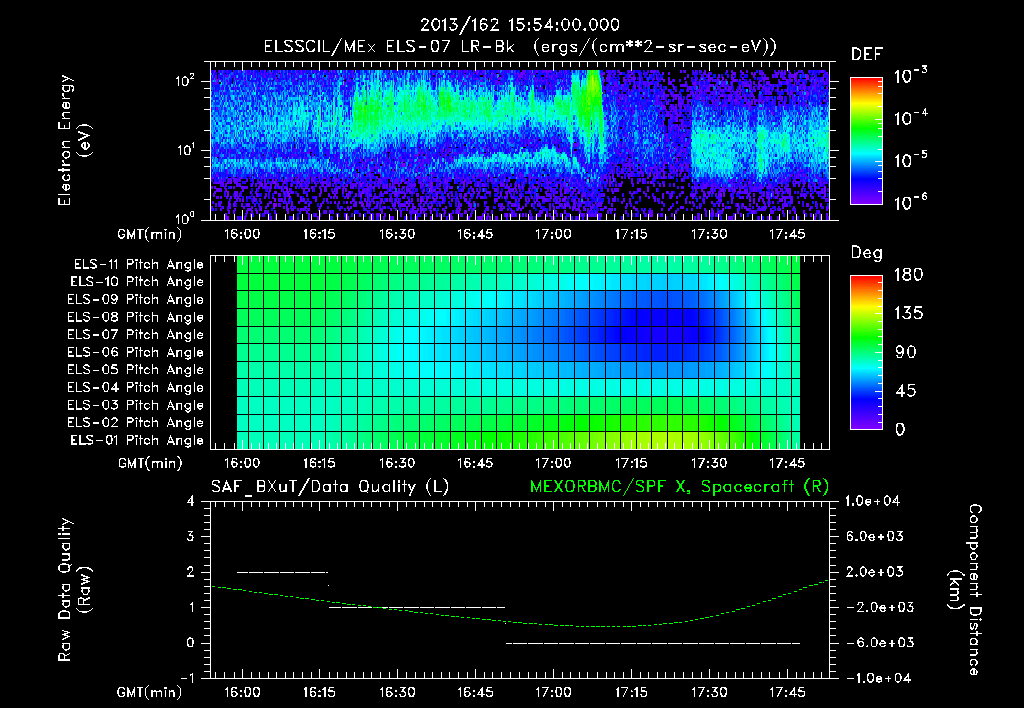This screenshot has height=708, width=1024.
Task: Click the Electron Energy (eV) axis label
Action: 74,140
